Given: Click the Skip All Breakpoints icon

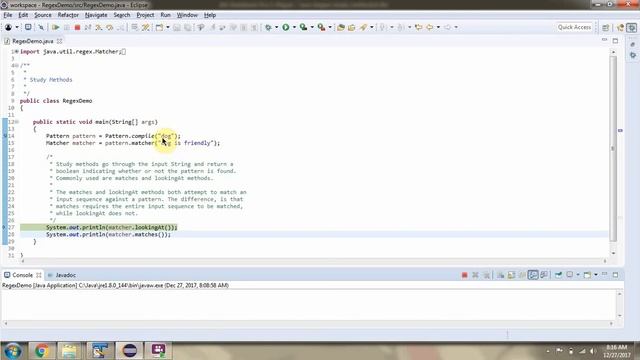Looking at the screenshot, I should pyautogui.click(x=41, y=27).
